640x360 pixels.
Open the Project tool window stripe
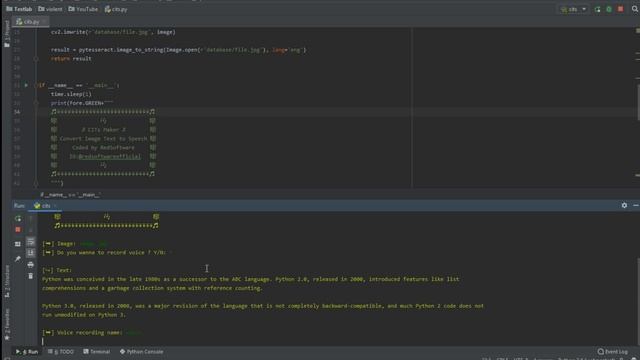(7, 34)
